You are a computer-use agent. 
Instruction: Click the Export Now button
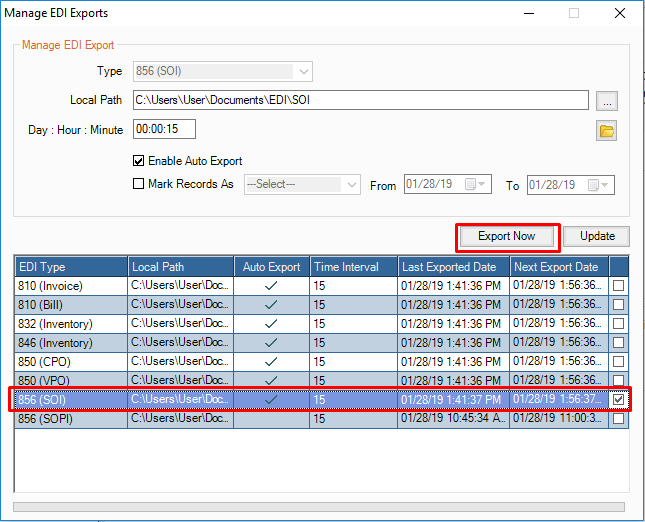[507, 237]
